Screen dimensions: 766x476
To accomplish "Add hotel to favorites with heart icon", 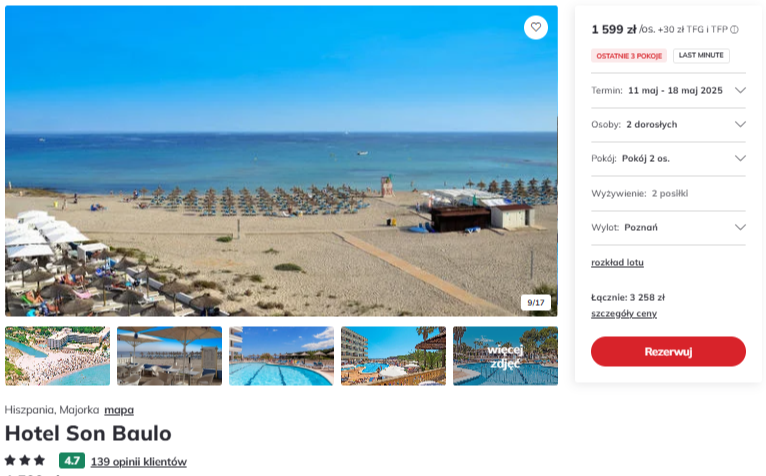I will [536, 27].
